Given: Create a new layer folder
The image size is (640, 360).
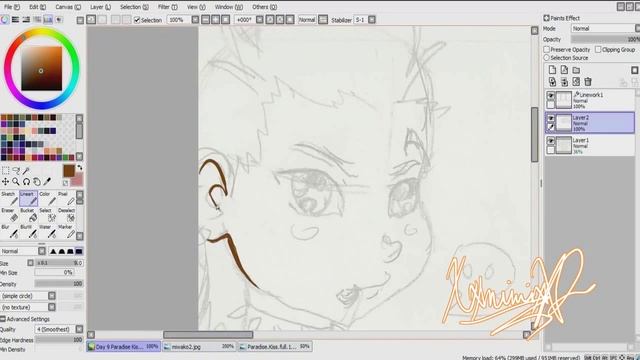Looking at the screenshot, I should tap(576, 70).
